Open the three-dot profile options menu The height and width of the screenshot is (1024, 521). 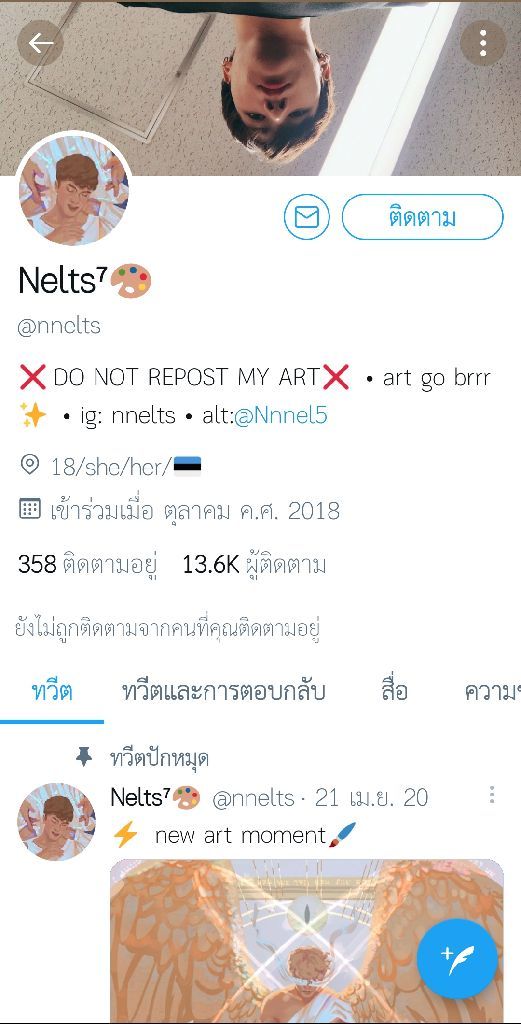coord(483,44)
